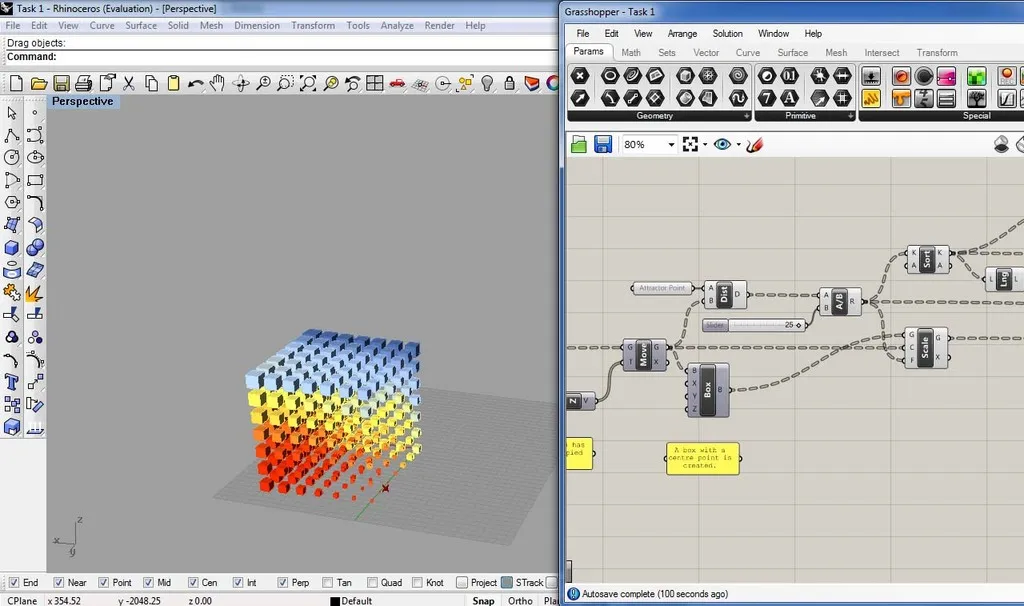The image size is (1024, 606).
Task: Toggle Grasshopper preview with eye icon
Action: (x=722, y=144)
